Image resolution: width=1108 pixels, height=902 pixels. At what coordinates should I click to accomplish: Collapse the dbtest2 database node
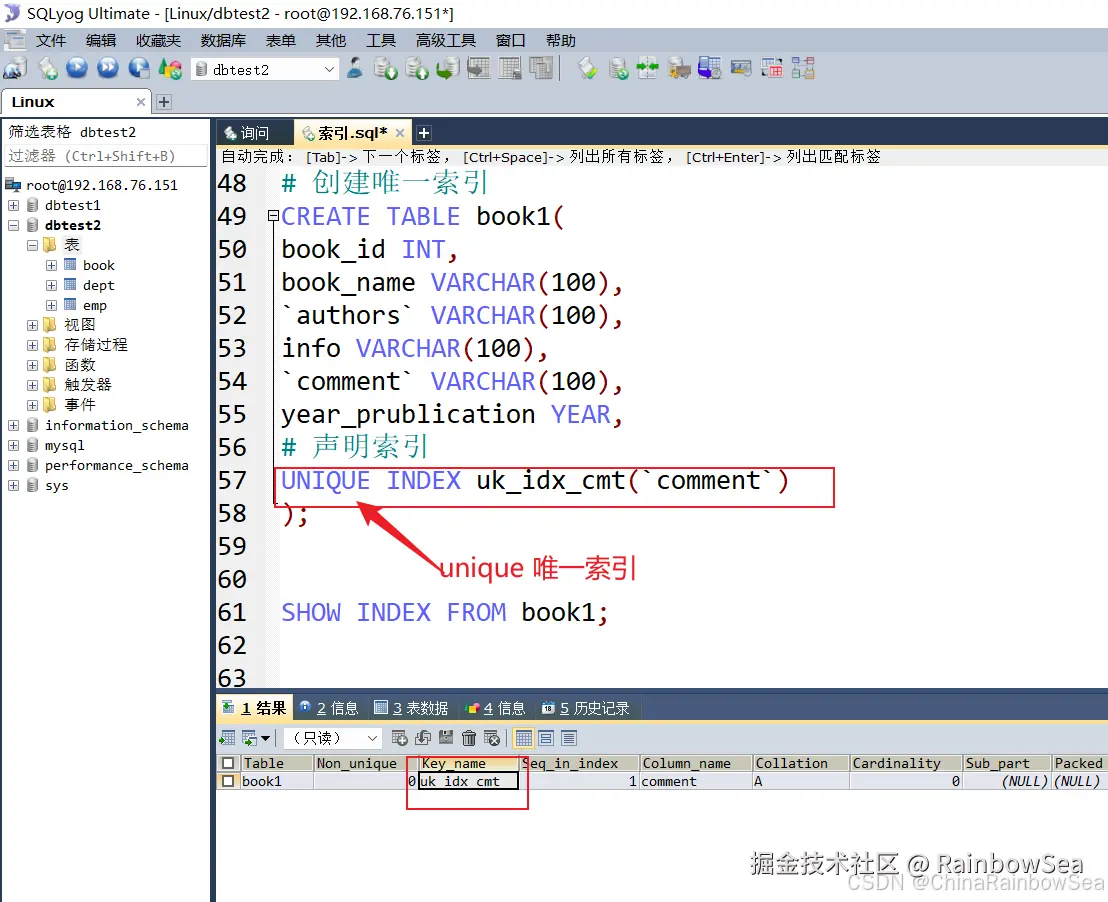13,225
